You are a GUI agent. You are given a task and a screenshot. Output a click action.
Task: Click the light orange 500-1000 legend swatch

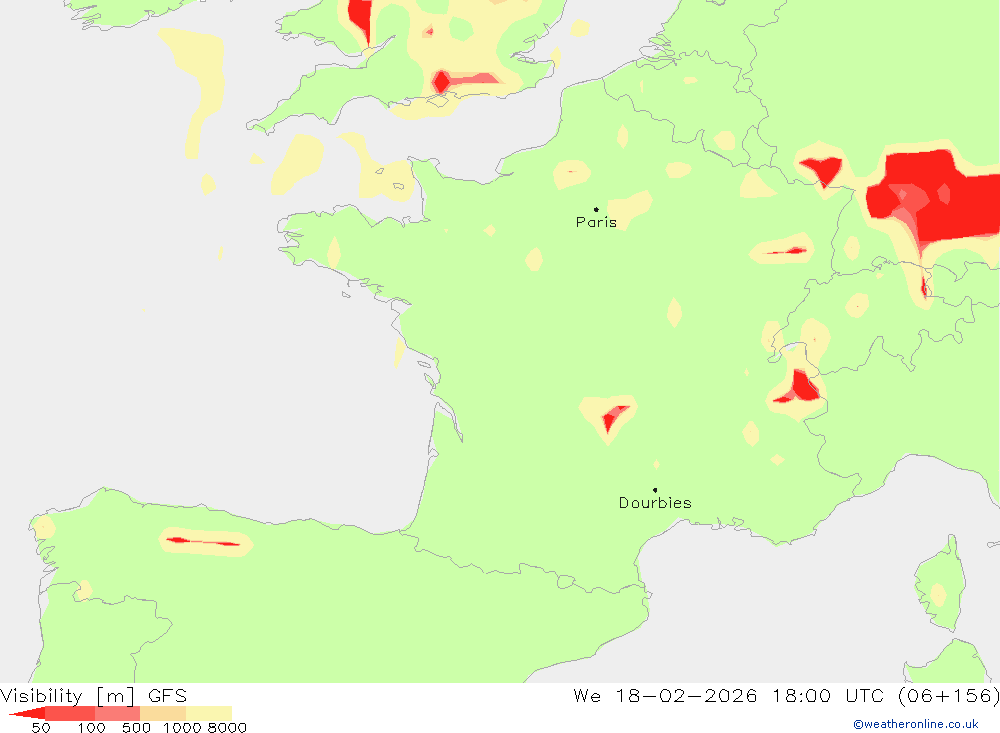point(163,713)
